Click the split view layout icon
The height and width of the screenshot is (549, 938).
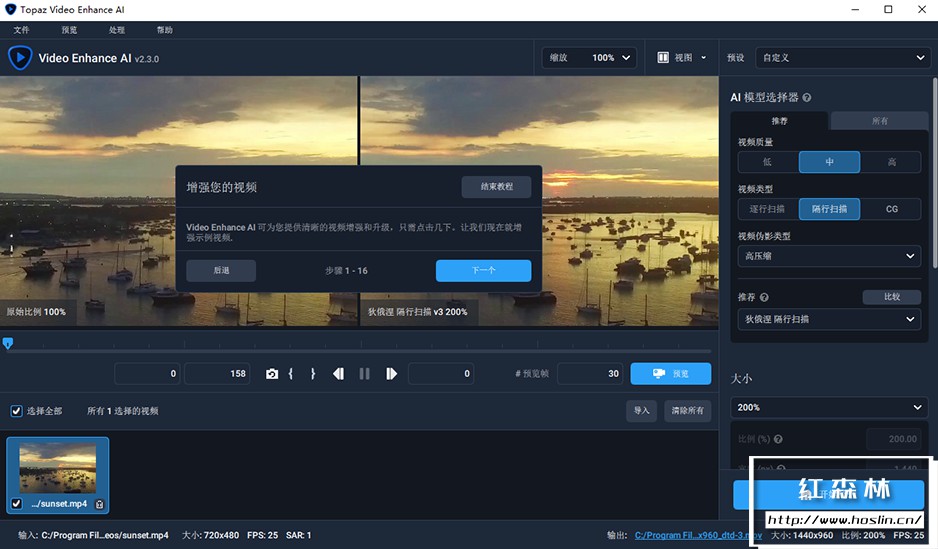663,57
